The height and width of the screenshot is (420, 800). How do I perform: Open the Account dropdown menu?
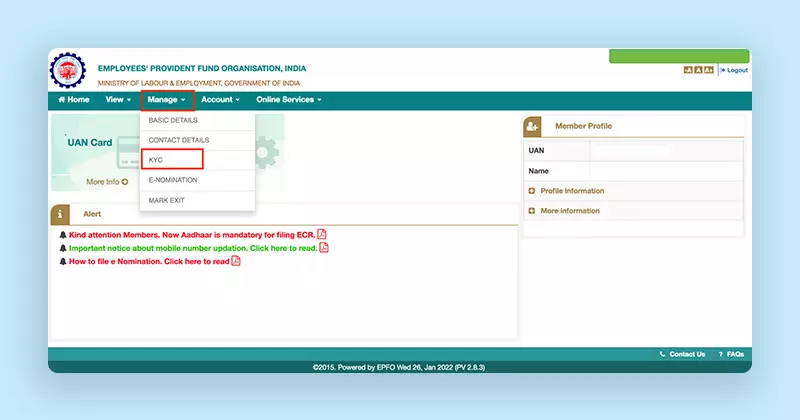click(x=220, y=100)
